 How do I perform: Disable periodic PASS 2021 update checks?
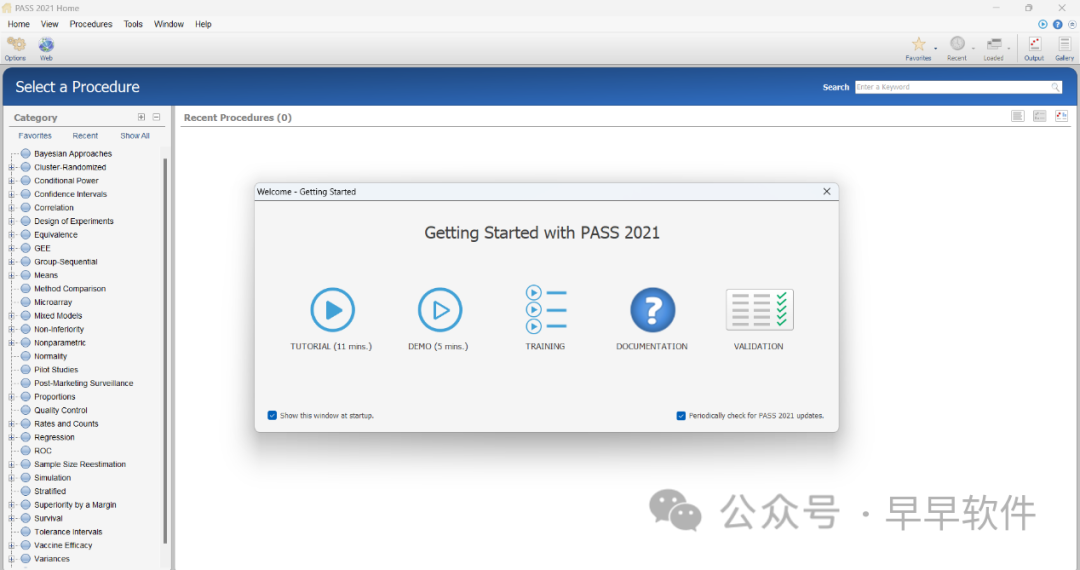pyautogui.click(x=681, y=415)
